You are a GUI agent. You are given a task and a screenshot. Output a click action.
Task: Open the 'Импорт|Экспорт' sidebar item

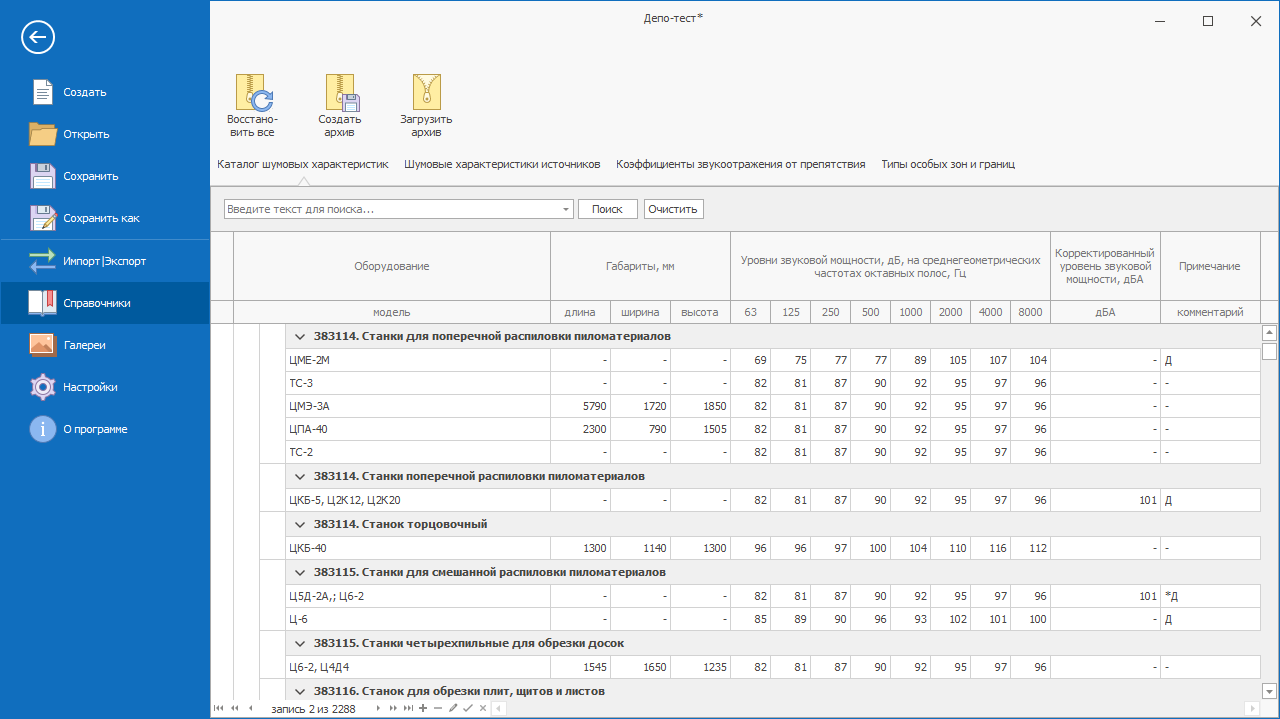click(x=104, y=261)
